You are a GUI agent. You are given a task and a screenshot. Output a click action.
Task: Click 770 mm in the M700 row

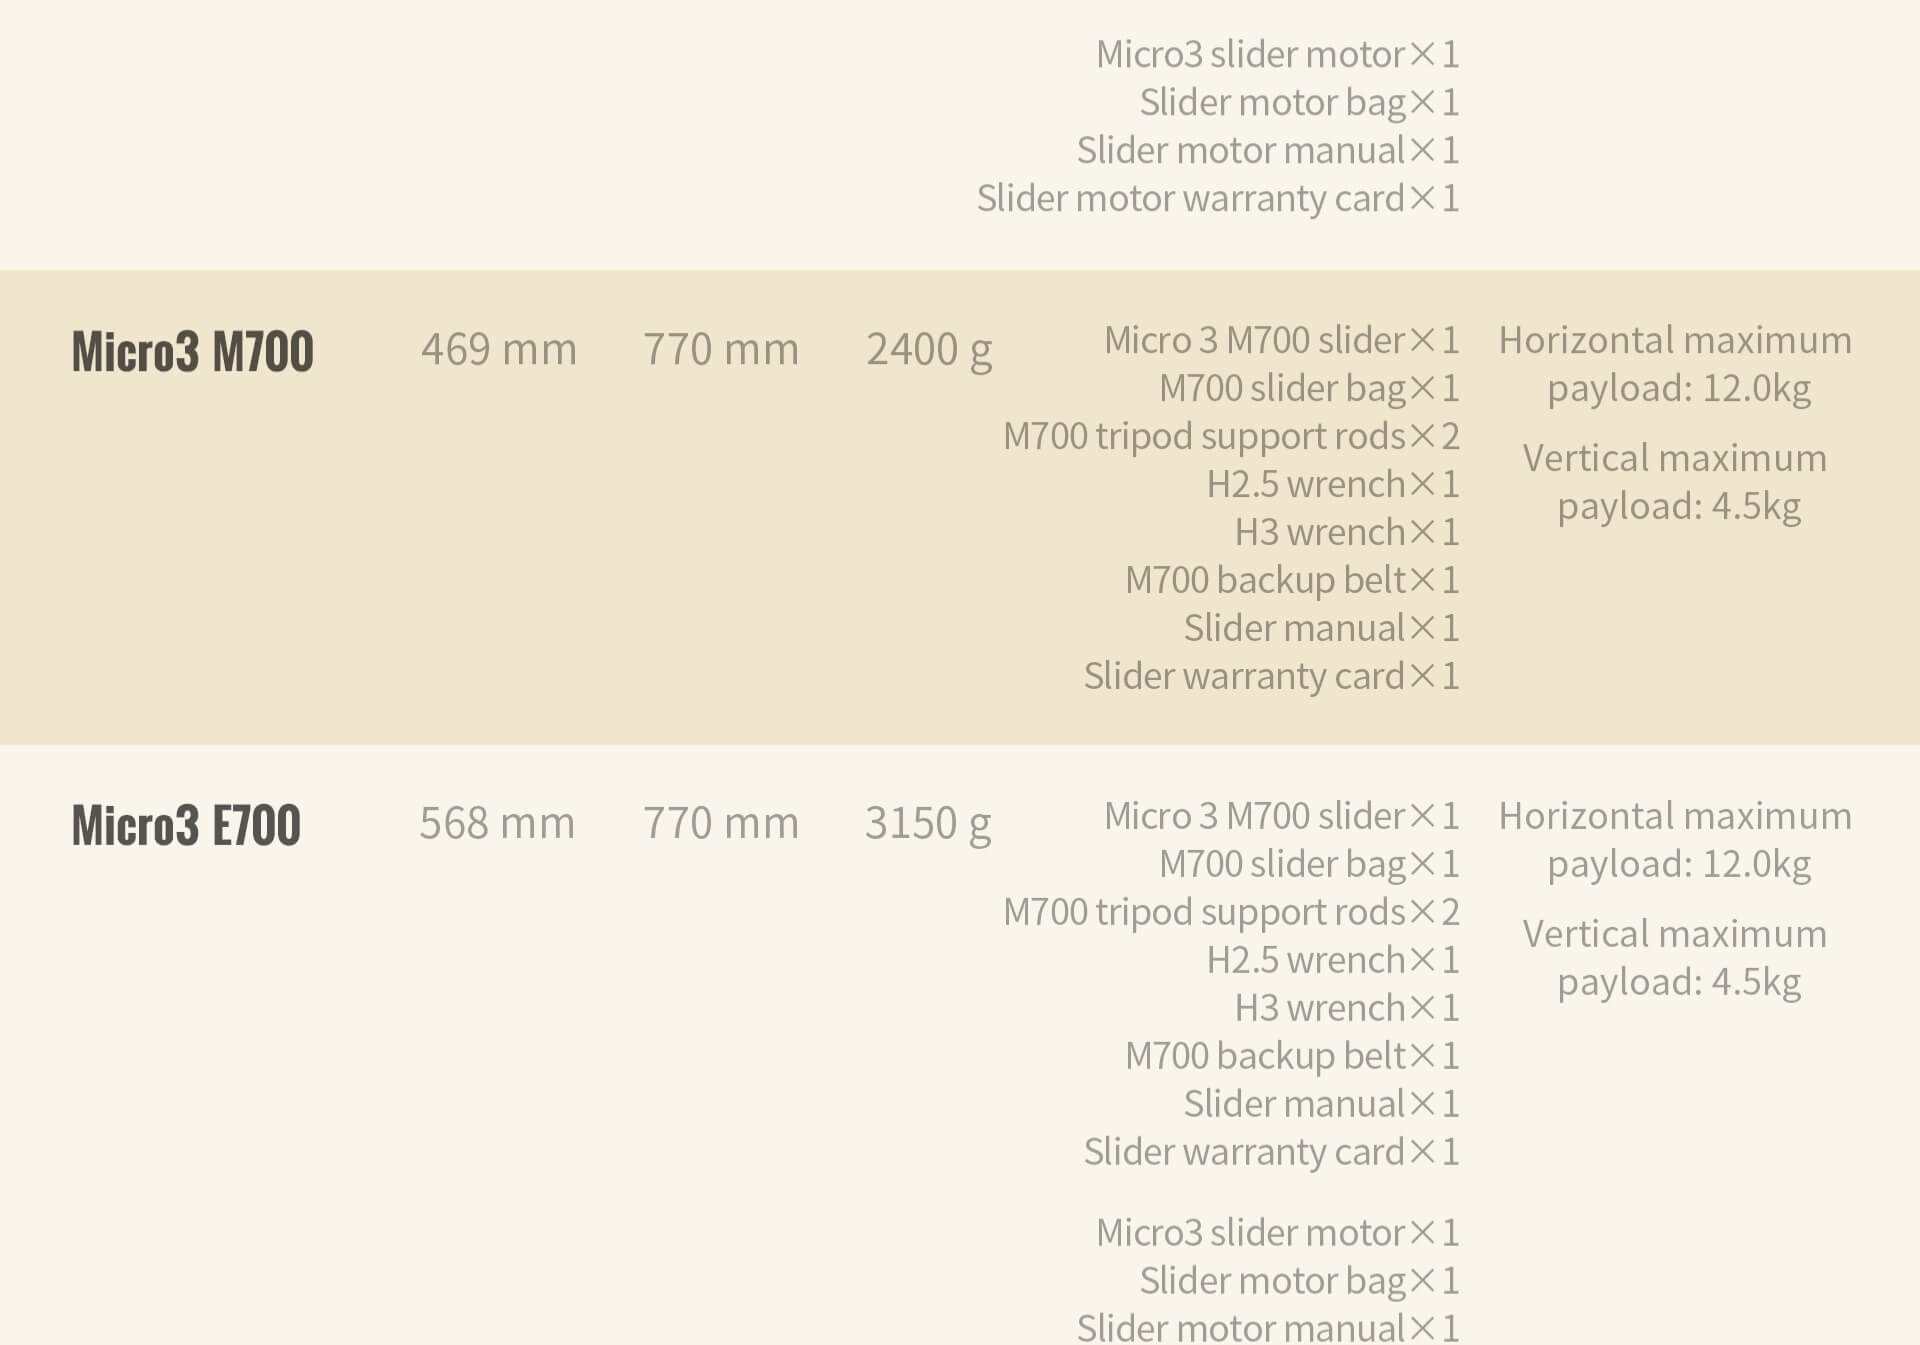[x=721, y=349]
